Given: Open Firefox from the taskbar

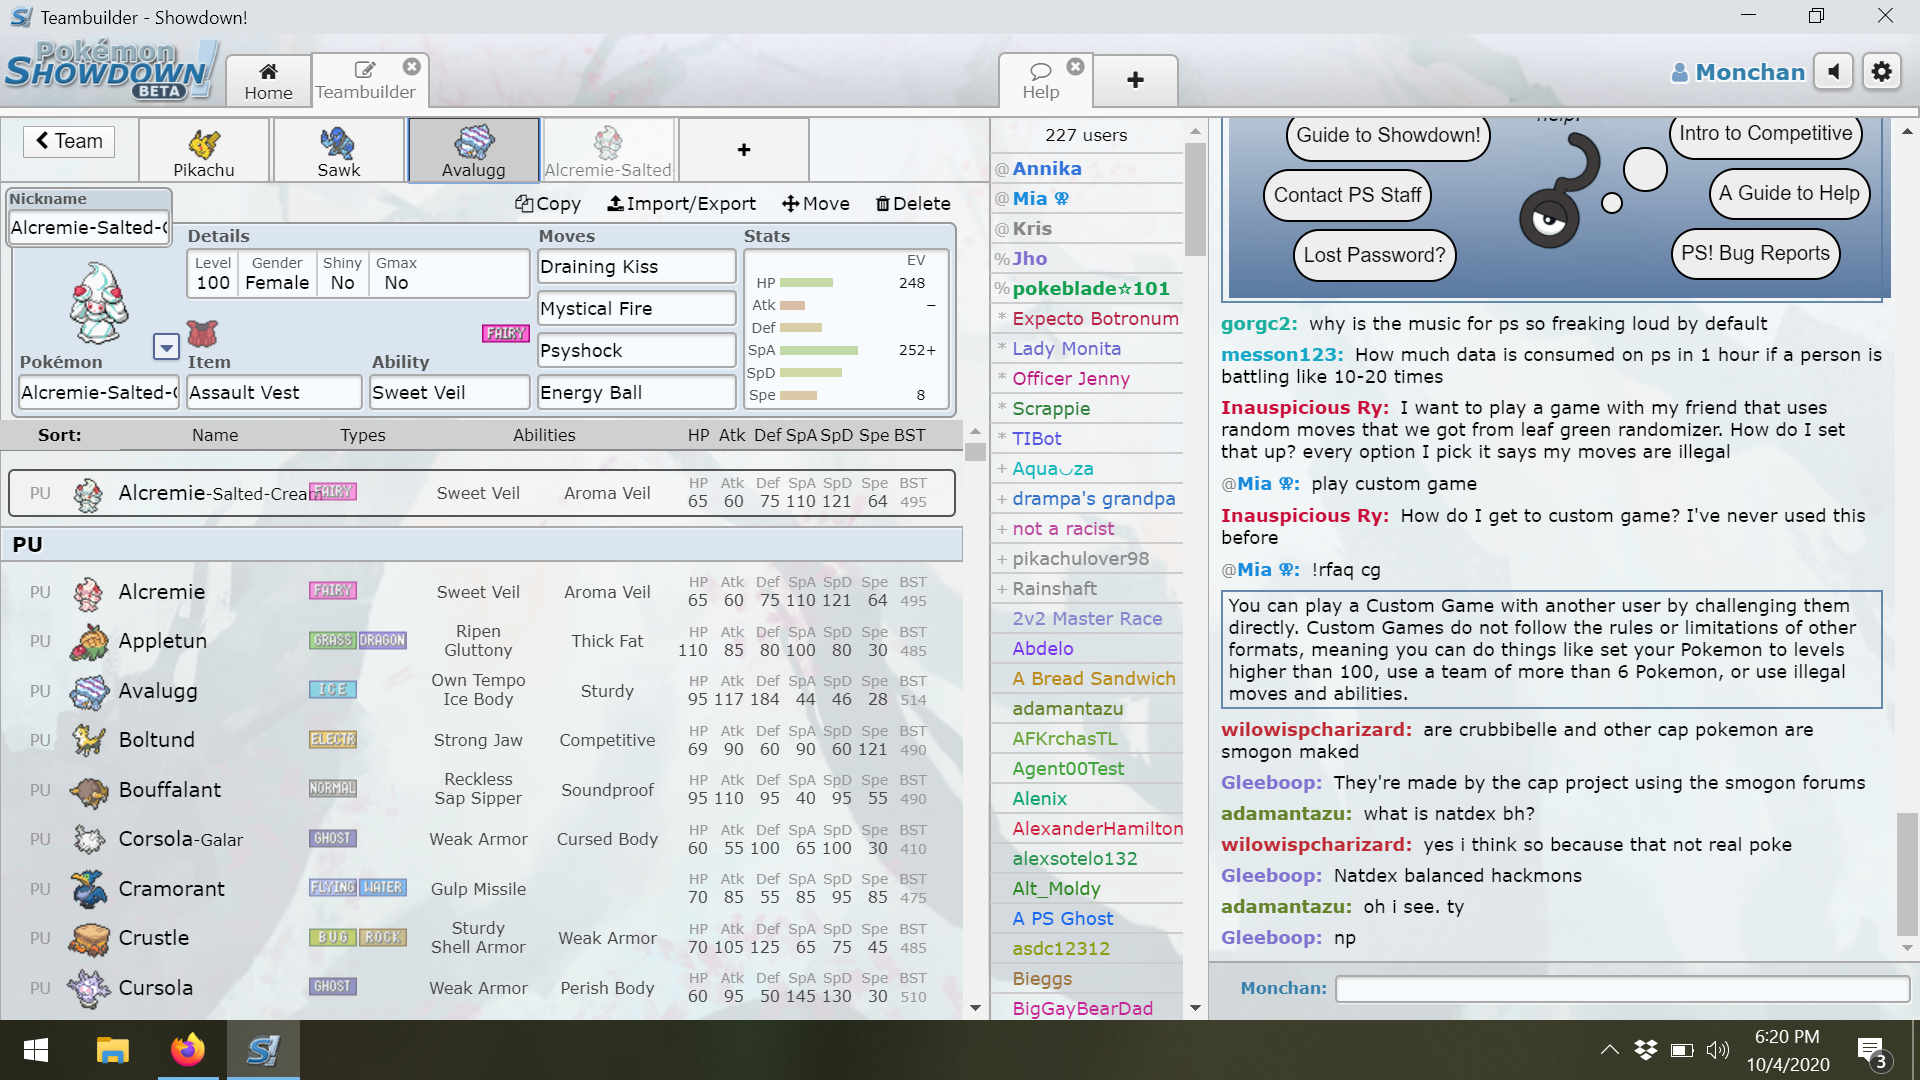Looking at the screenshot, I should pos(187,1050).
